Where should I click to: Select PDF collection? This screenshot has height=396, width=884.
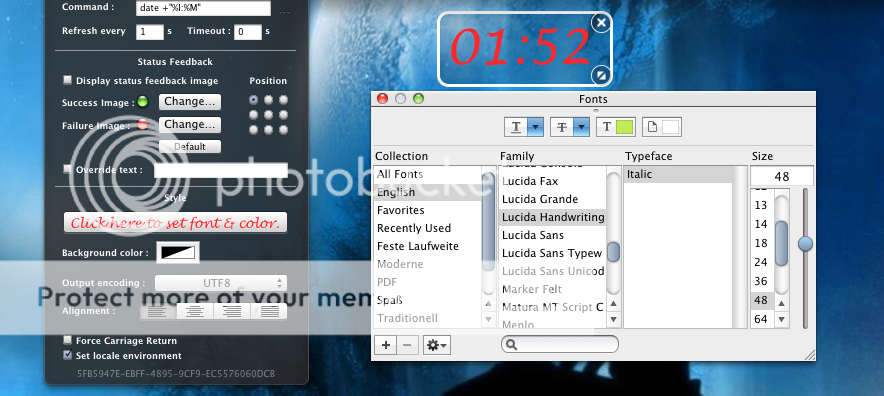(427, 282)
